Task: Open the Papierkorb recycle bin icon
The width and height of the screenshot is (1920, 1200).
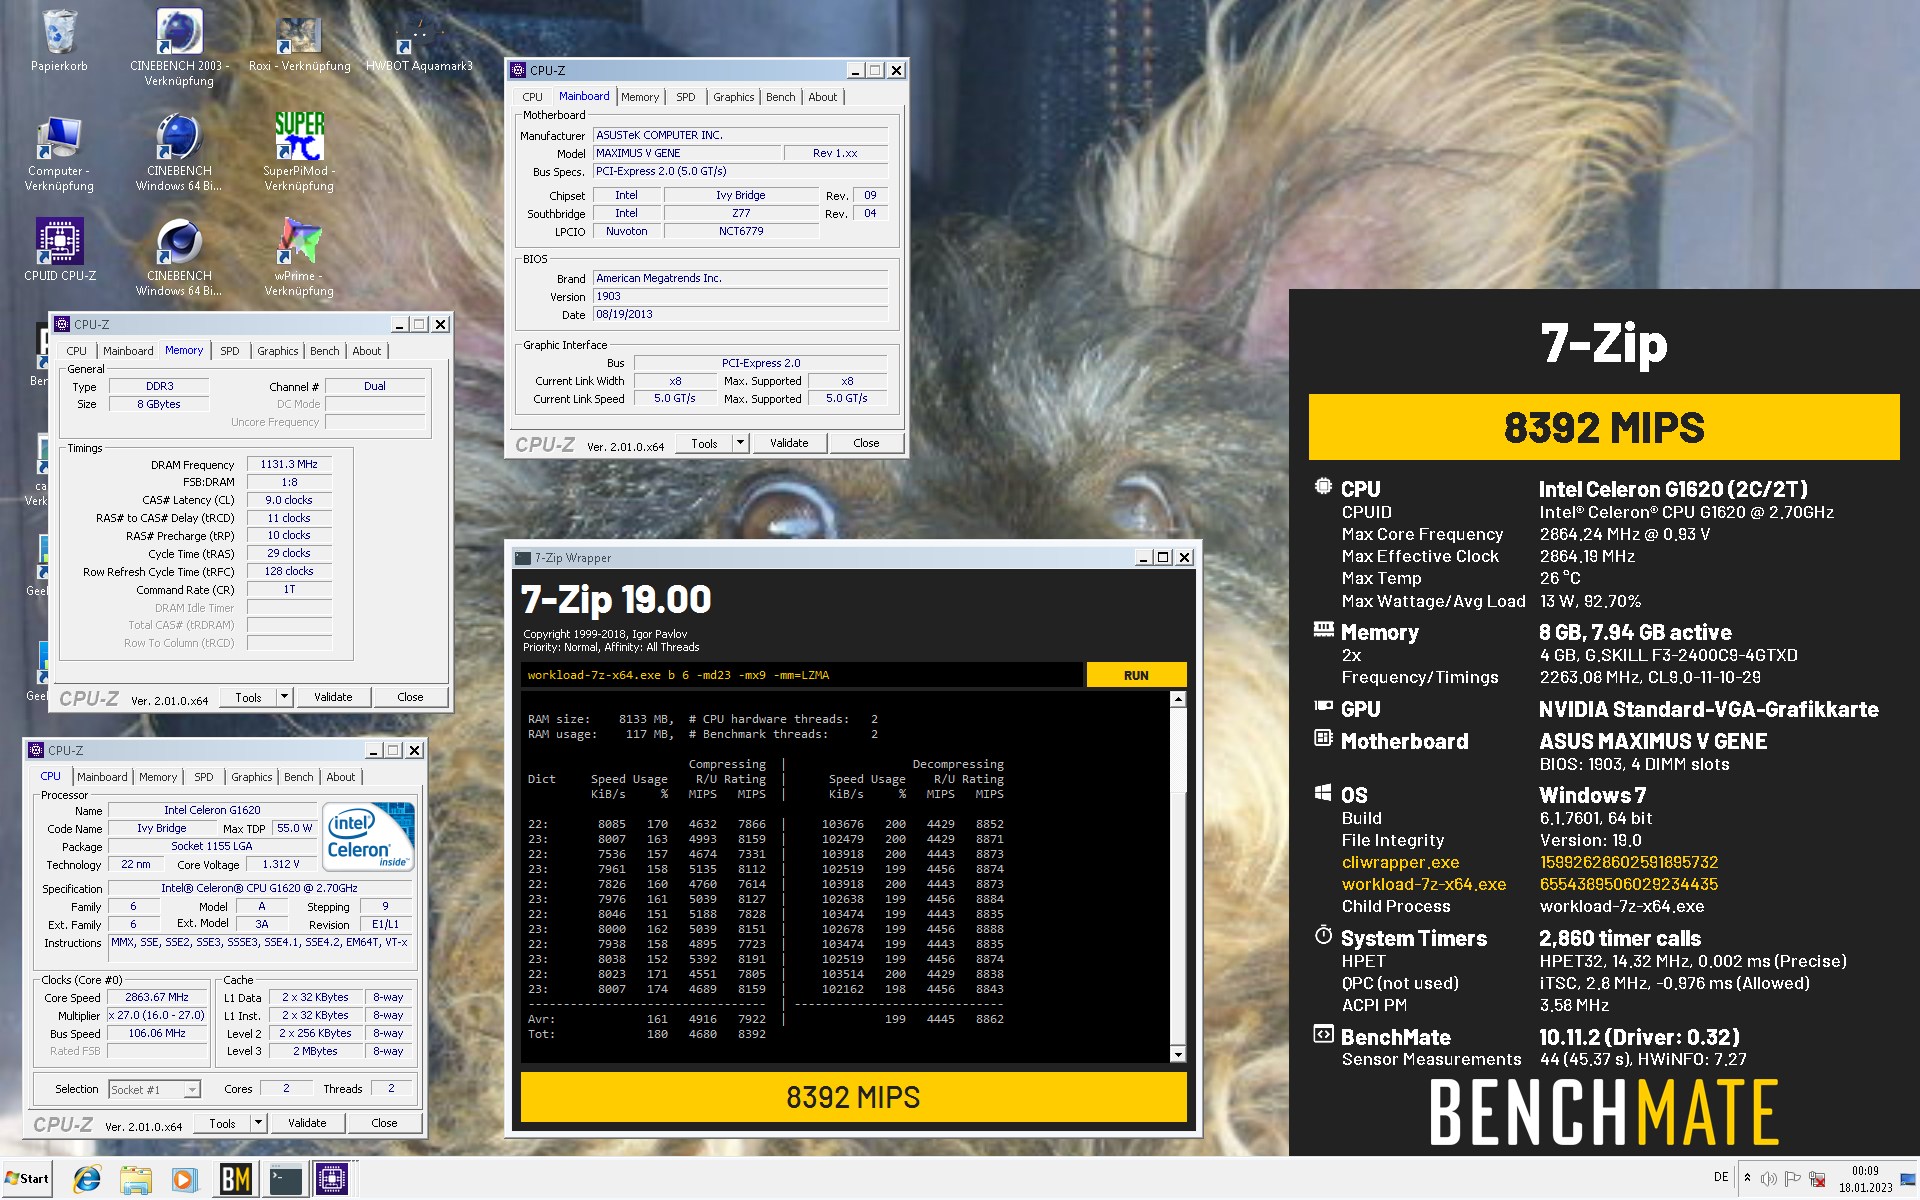Action: click(x=59, y=41)
